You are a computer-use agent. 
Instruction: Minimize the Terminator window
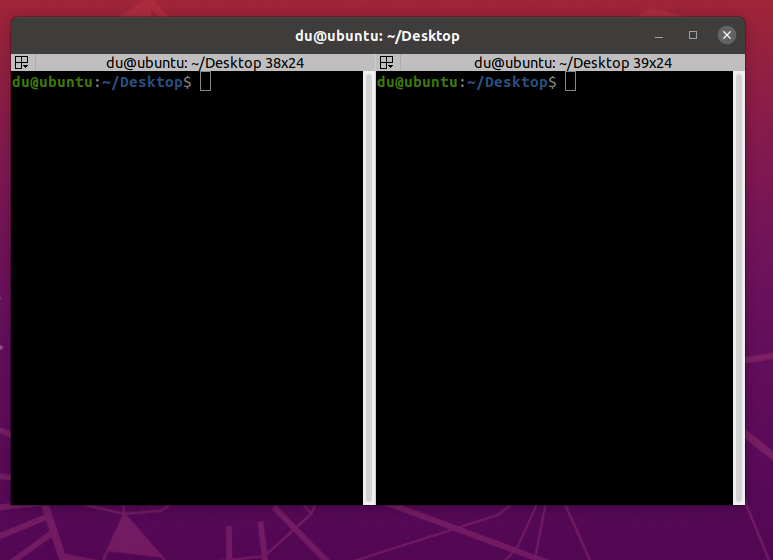[659, 35]
